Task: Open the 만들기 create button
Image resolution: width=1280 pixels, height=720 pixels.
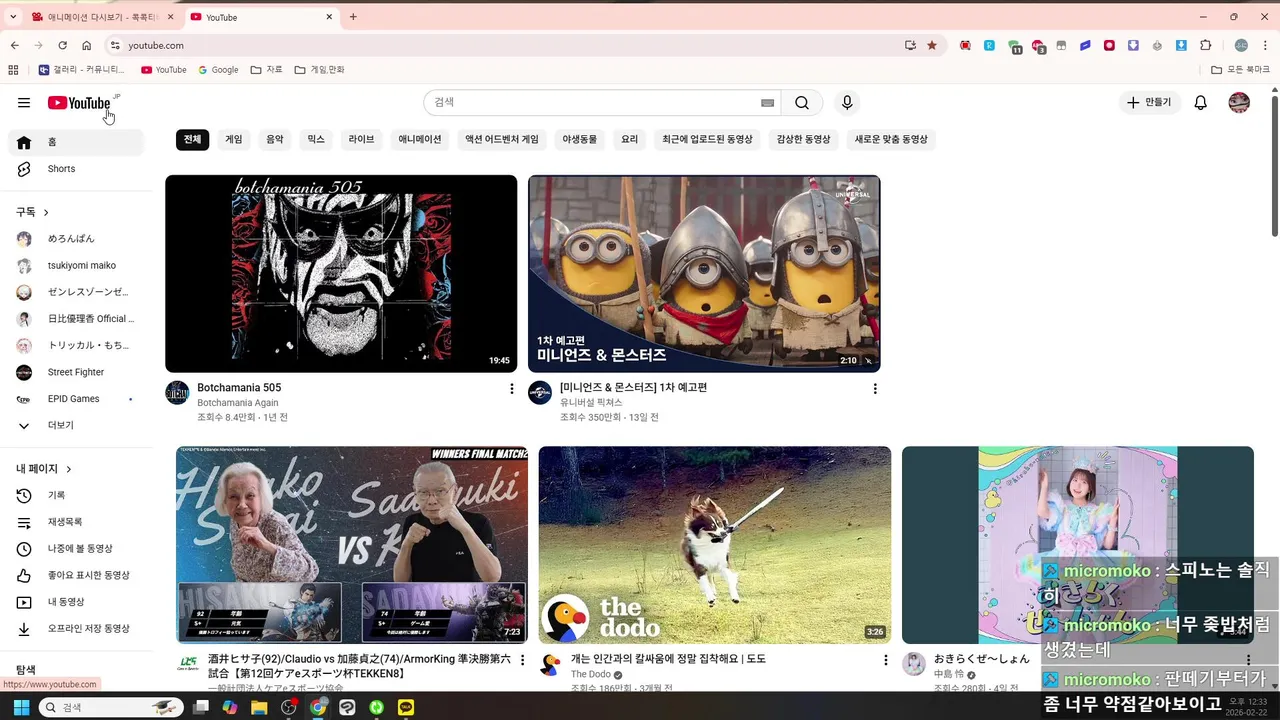Action: pyautogui.click(x=1149, y=103)
